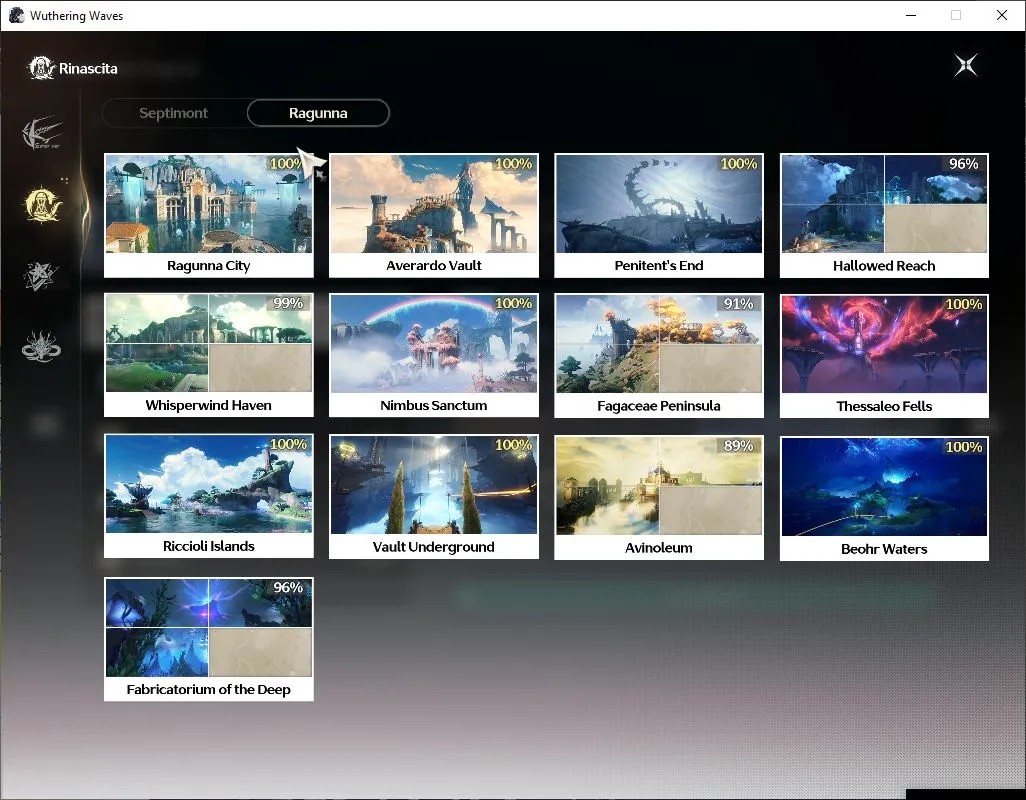Open the Whisperwind Haven area card

[x=209, y=355]
